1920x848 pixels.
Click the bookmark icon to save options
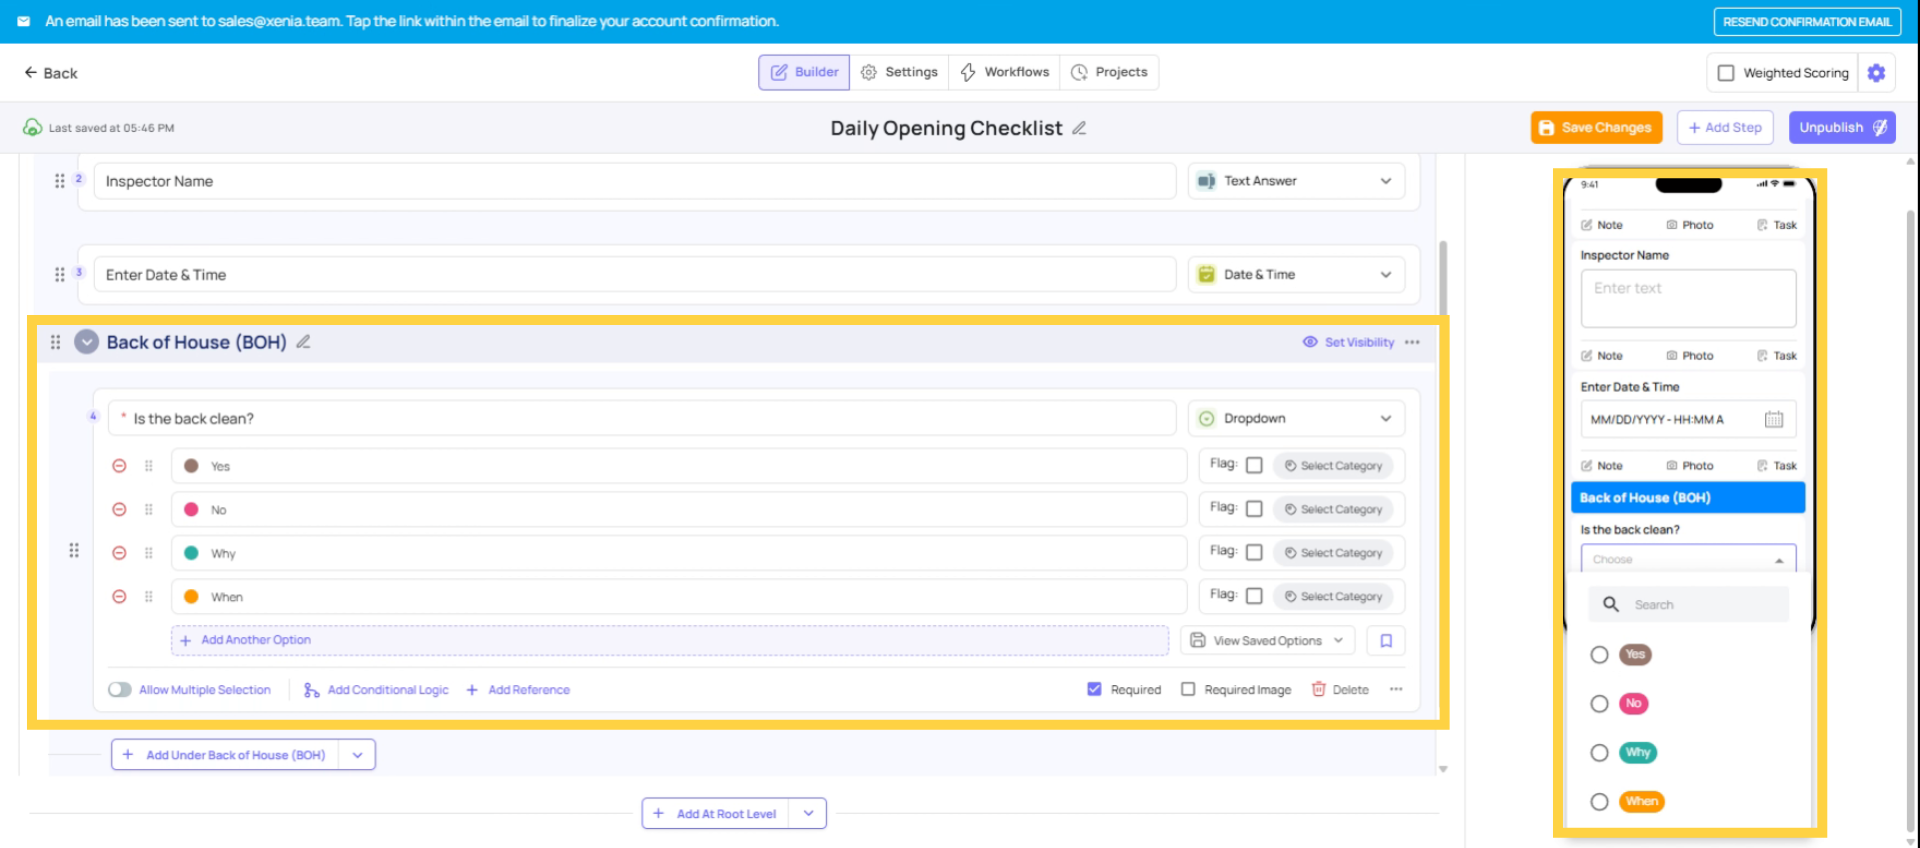pyautogui.click(x=1386, y=641)
